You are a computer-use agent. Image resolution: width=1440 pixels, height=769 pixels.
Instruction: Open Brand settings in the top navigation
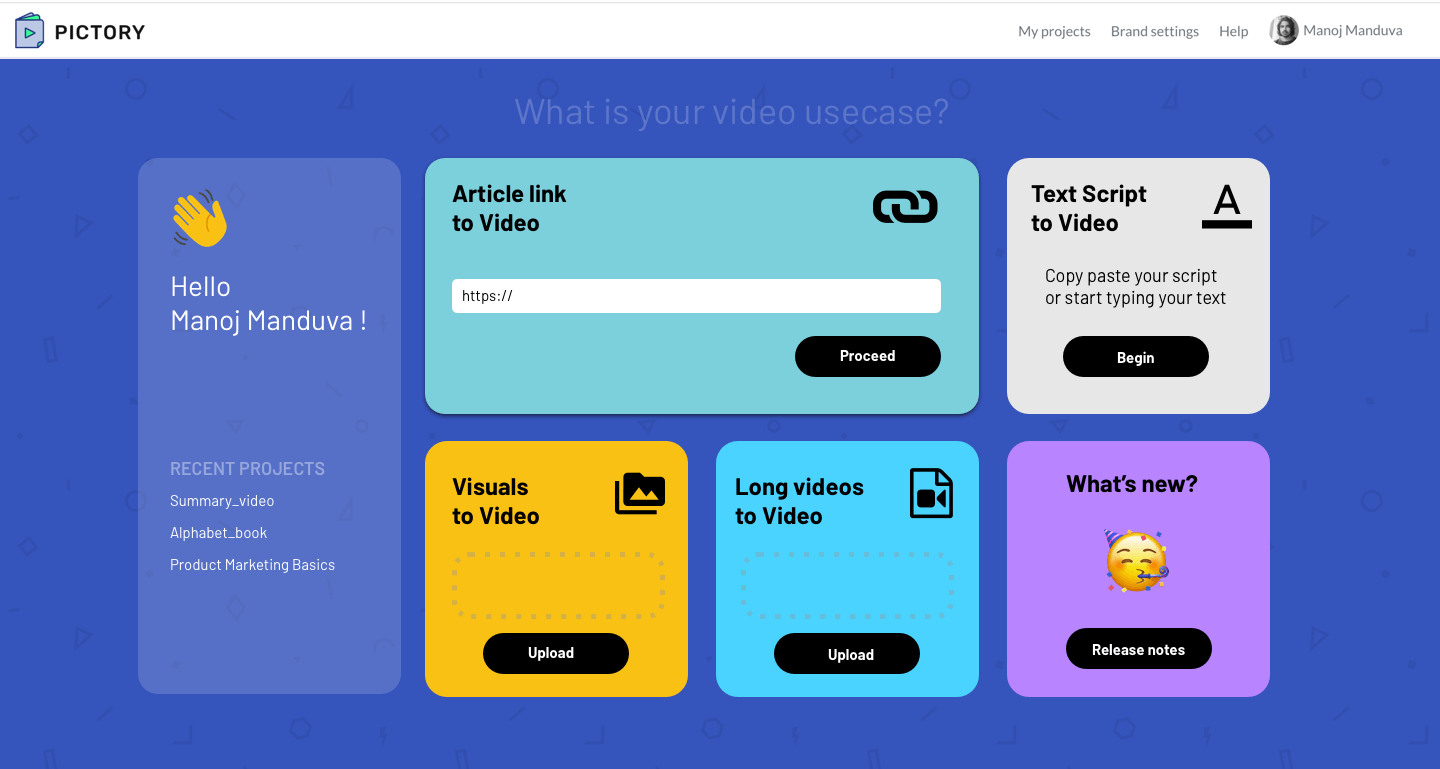[1154, 31]
